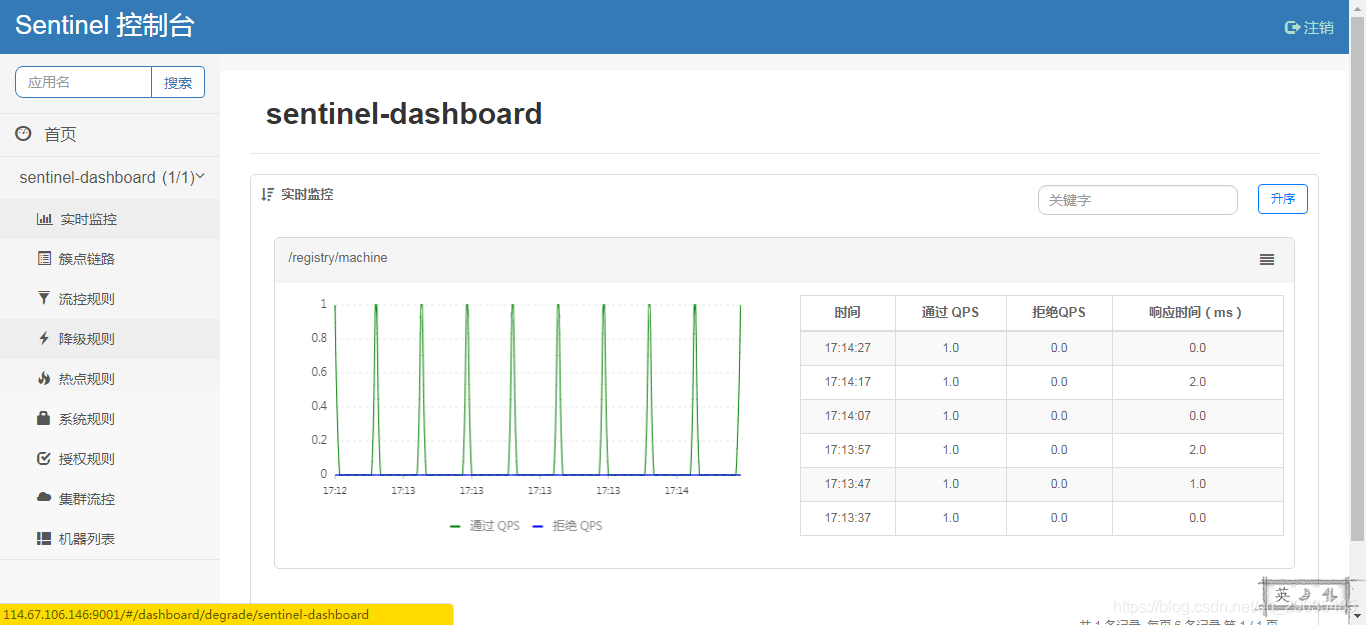The image size is (1366, 625).
Task: Click the 时间 column header
Action: click(848, 313)
